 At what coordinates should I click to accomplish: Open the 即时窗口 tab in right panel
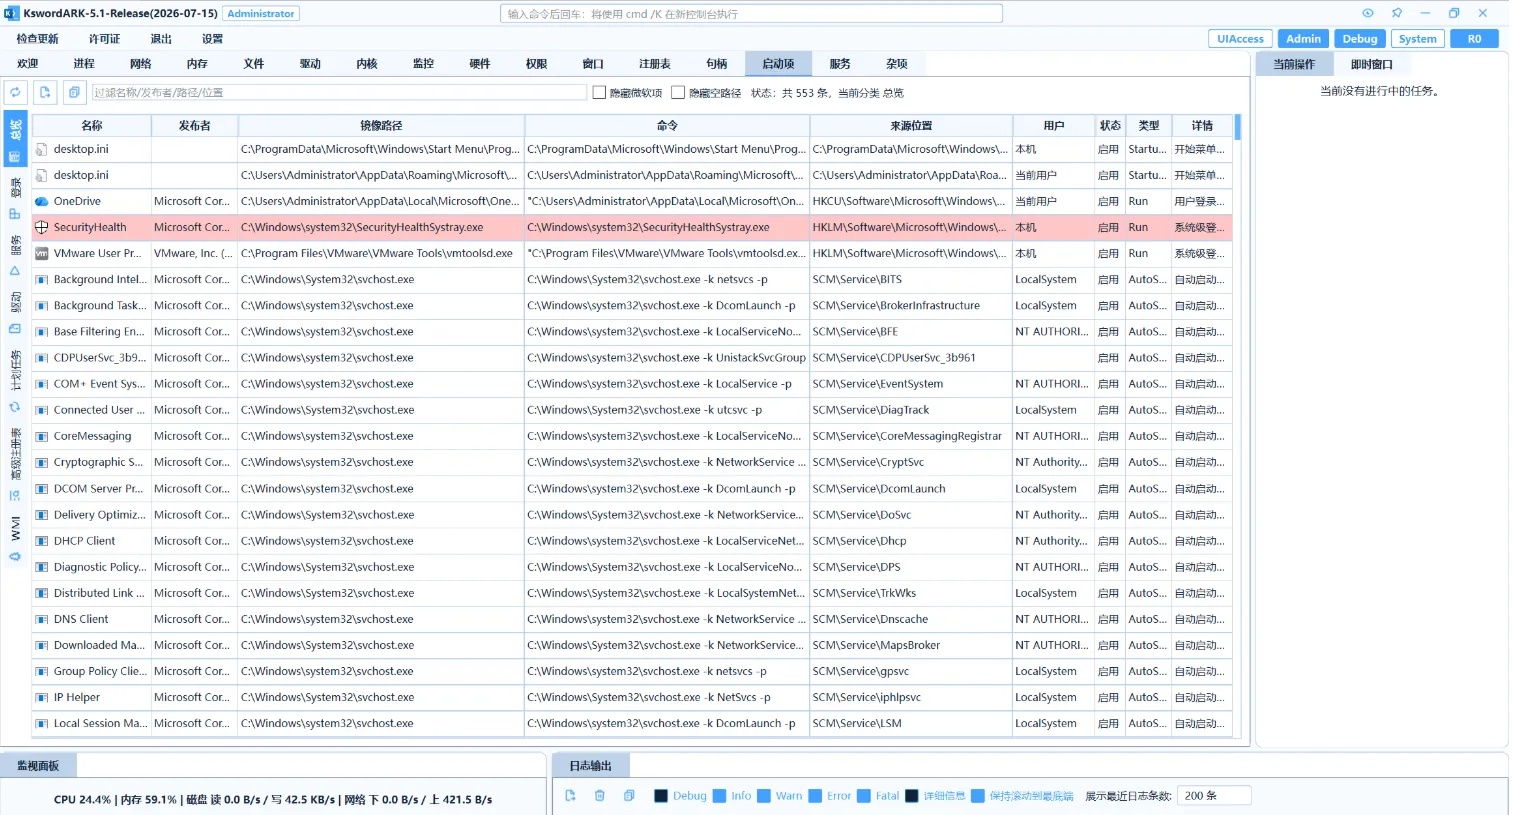pos(1371,64)
